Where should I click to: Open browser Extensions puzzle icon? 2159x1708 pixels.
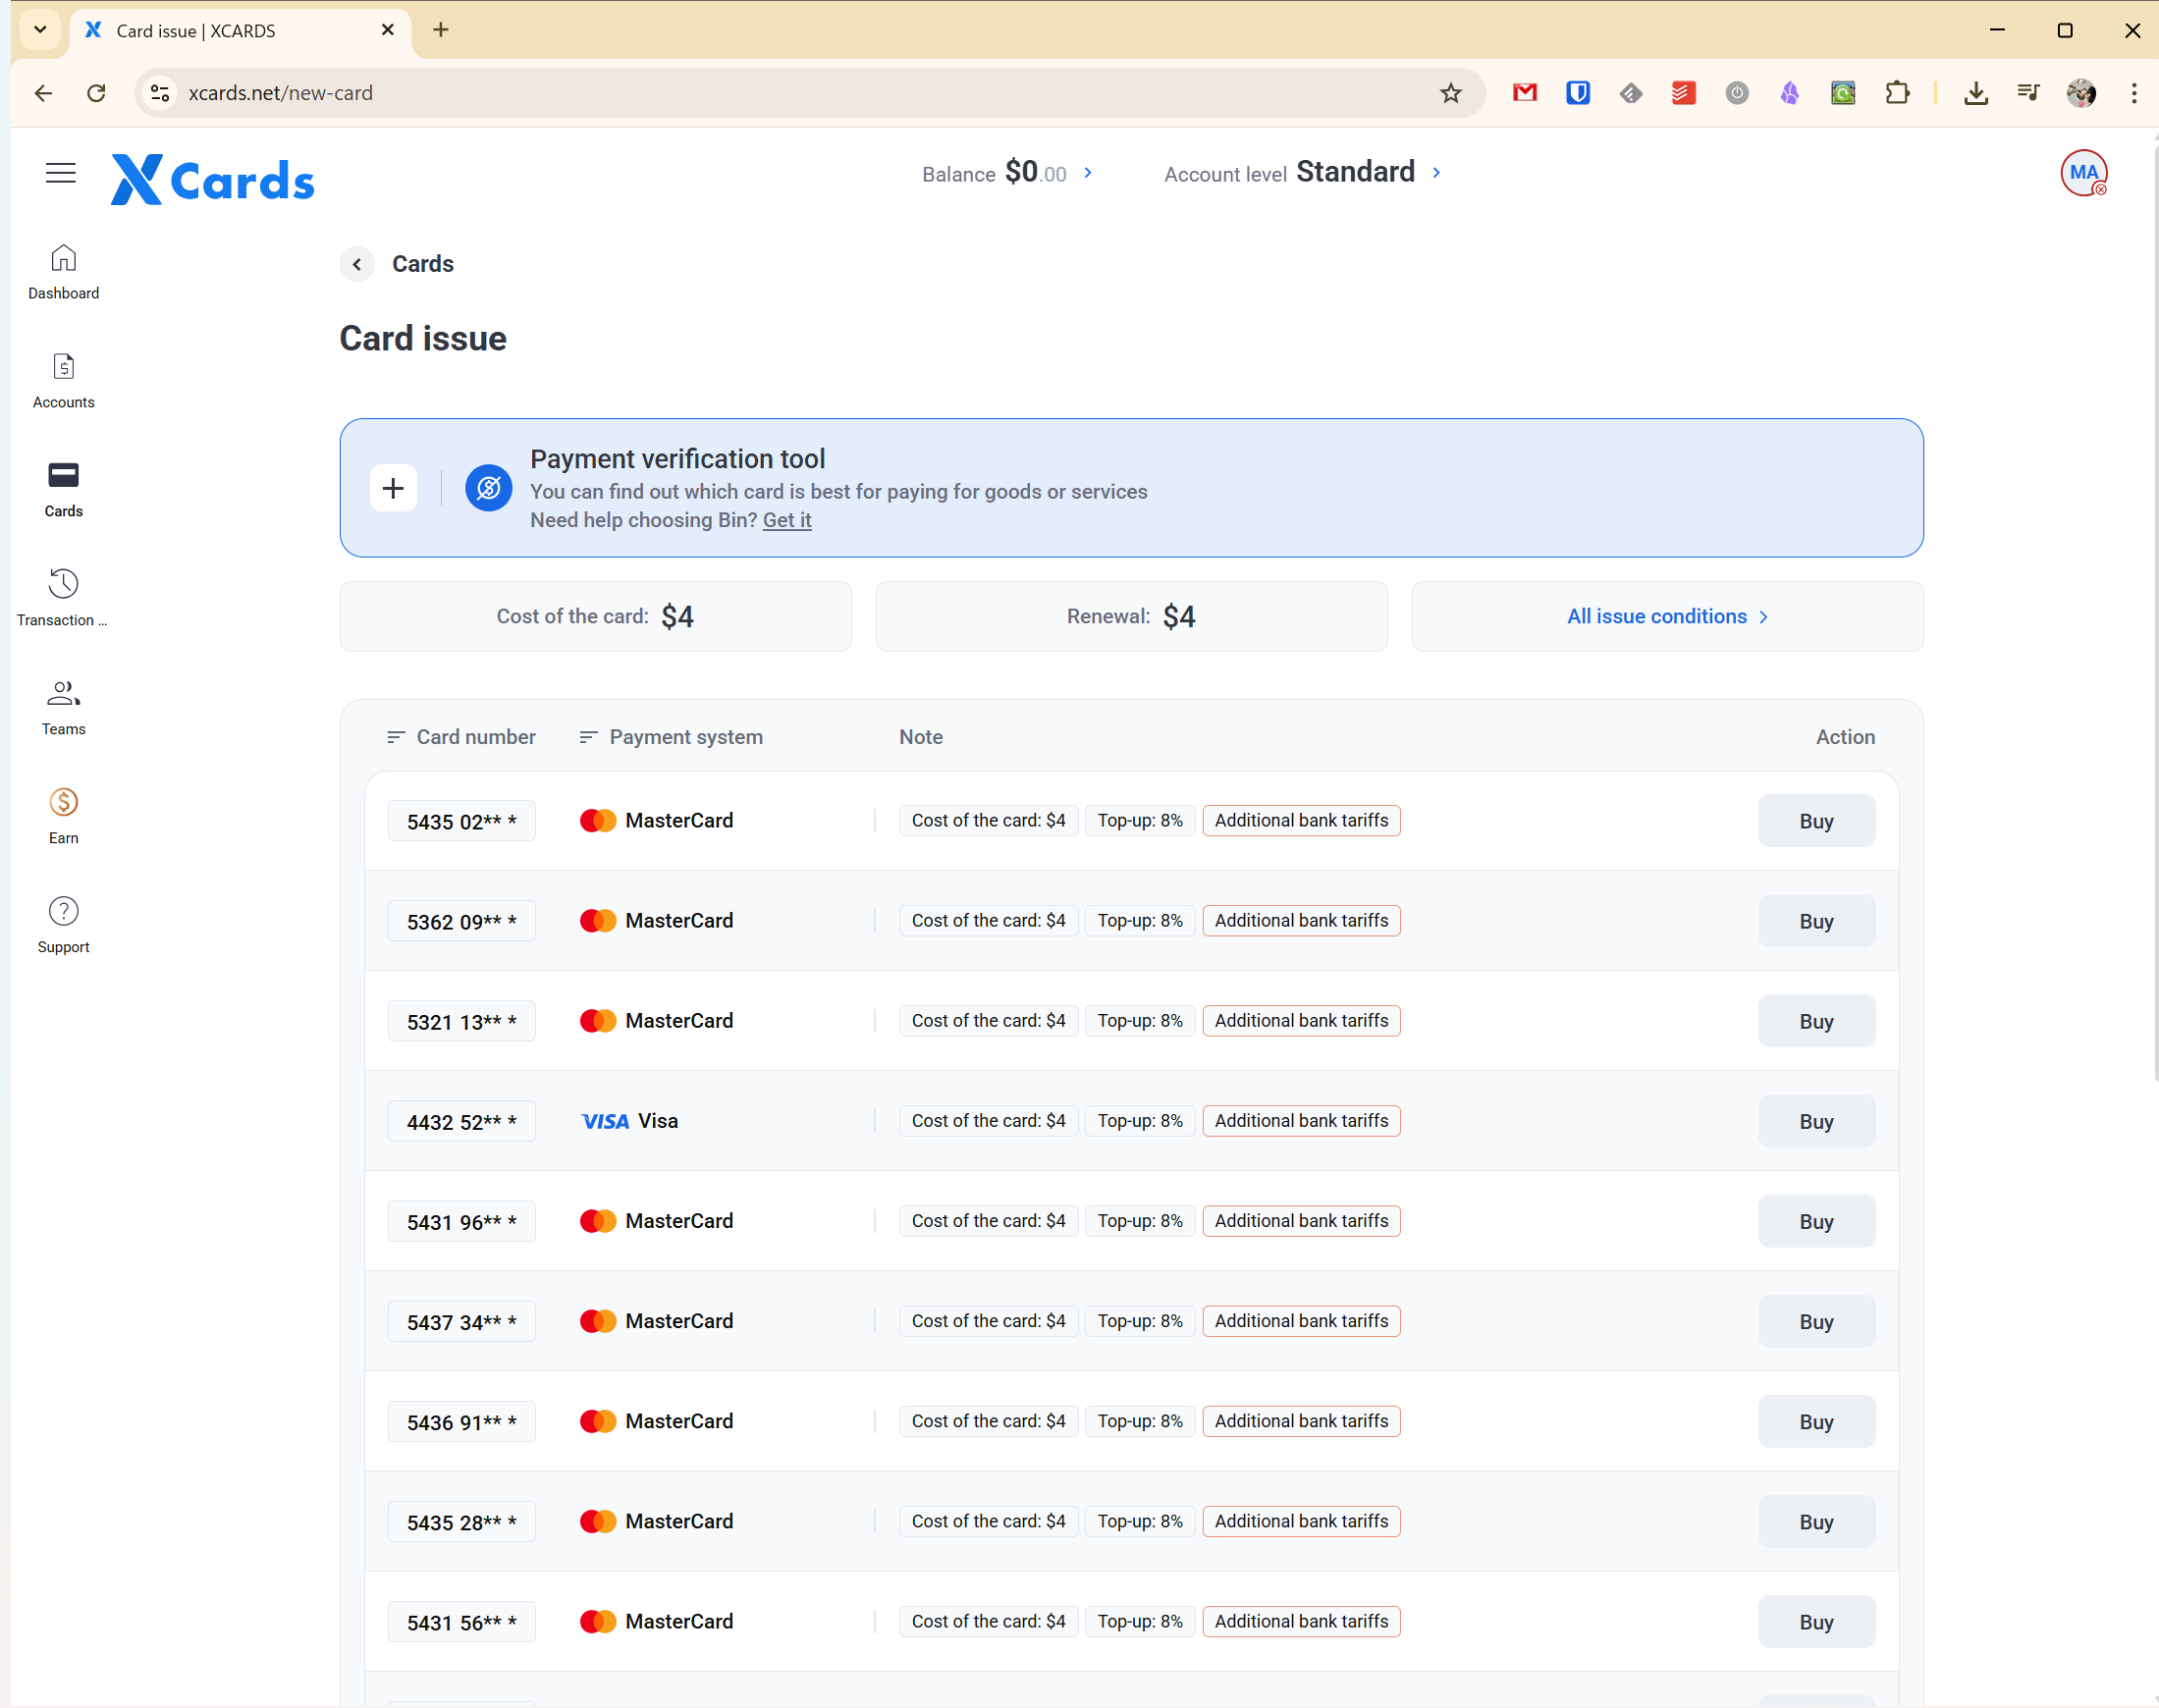1896,93
